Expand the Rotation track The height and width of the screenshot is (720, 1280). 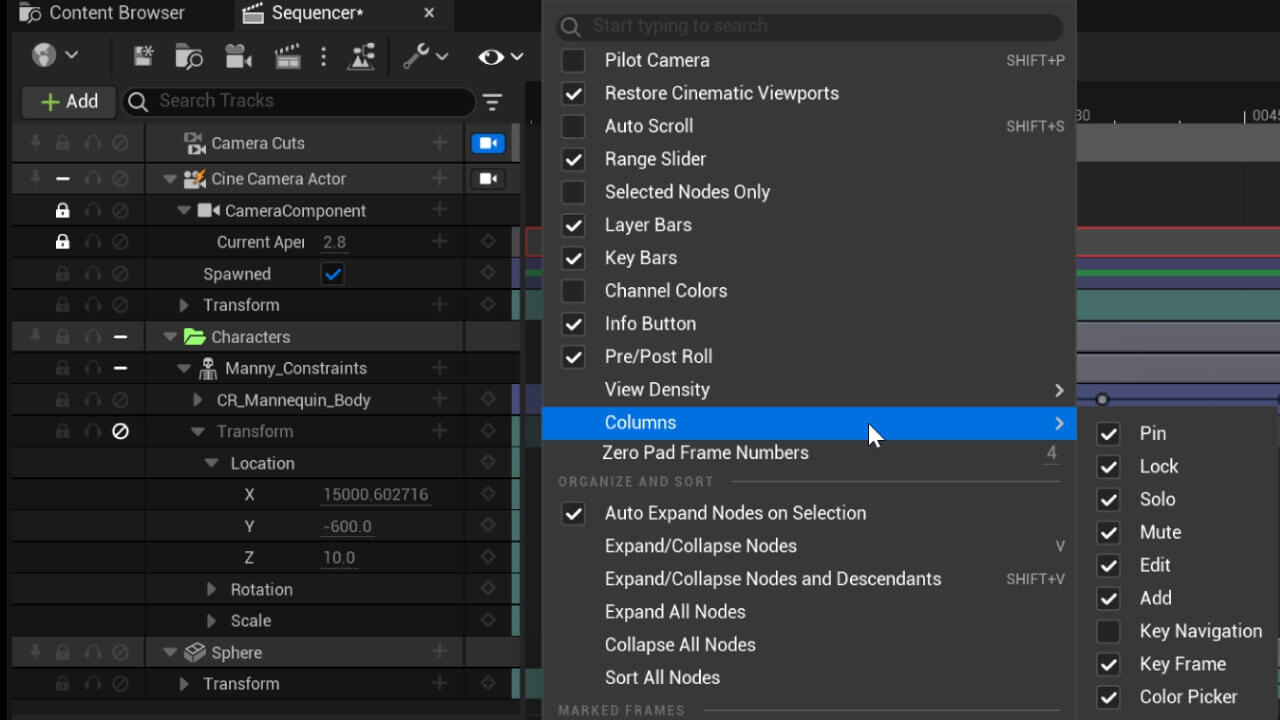point(211,590)
